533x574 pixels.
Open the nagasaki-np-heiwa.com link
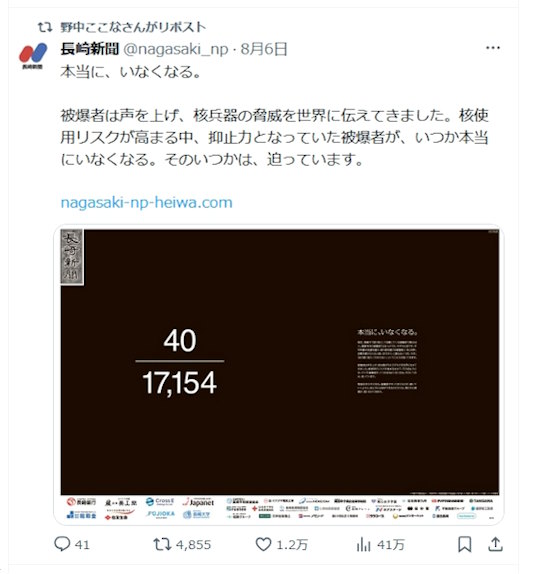146,202
